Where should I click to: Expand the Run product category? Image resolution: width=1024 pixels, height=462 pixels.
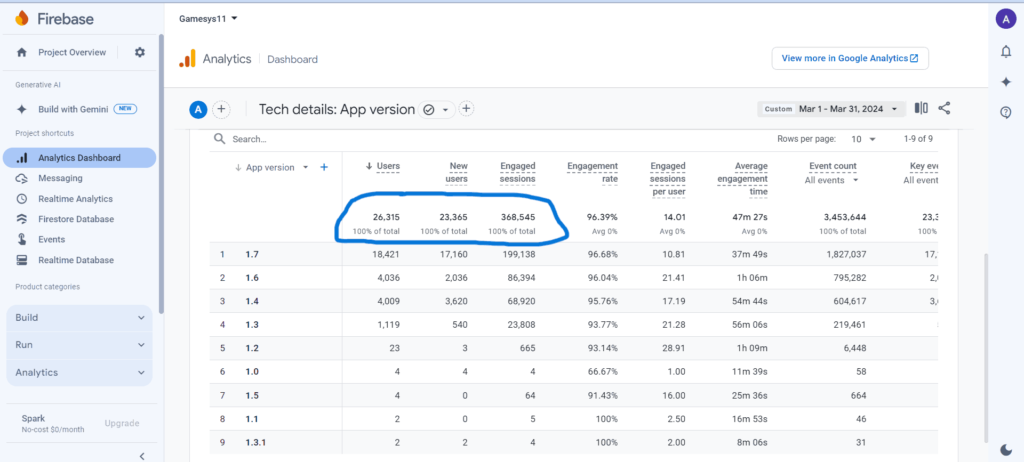(x=80, y=344)
